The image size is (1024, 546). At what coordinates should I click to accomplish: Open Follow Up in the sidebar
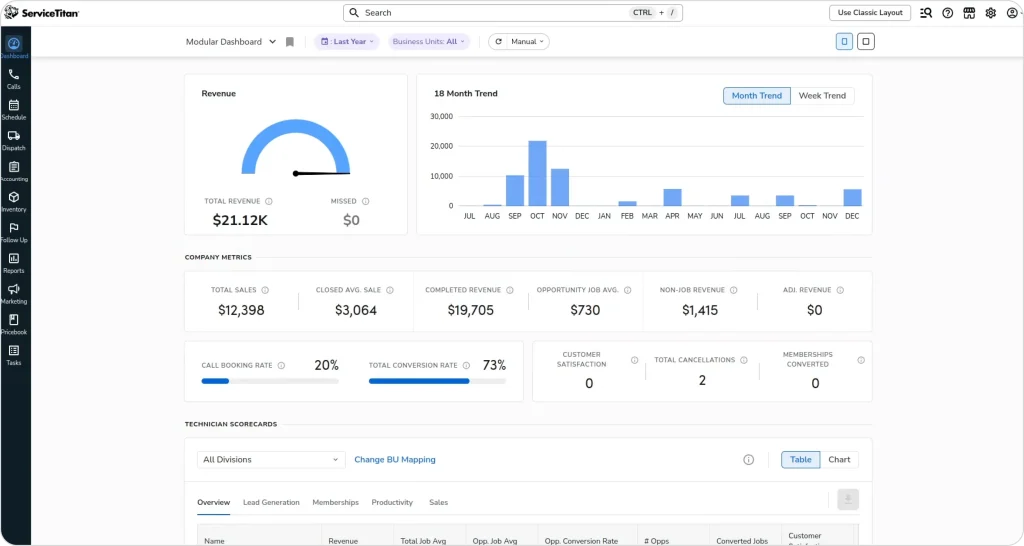tap(14, 233)
